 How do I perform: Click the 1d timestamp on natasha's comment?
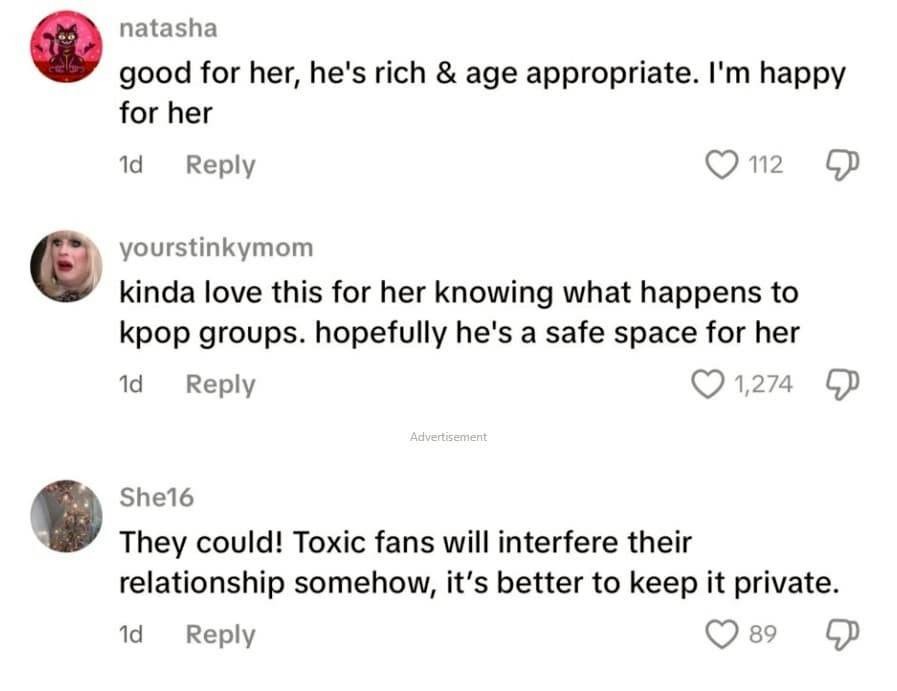click(x=131, y=165)
